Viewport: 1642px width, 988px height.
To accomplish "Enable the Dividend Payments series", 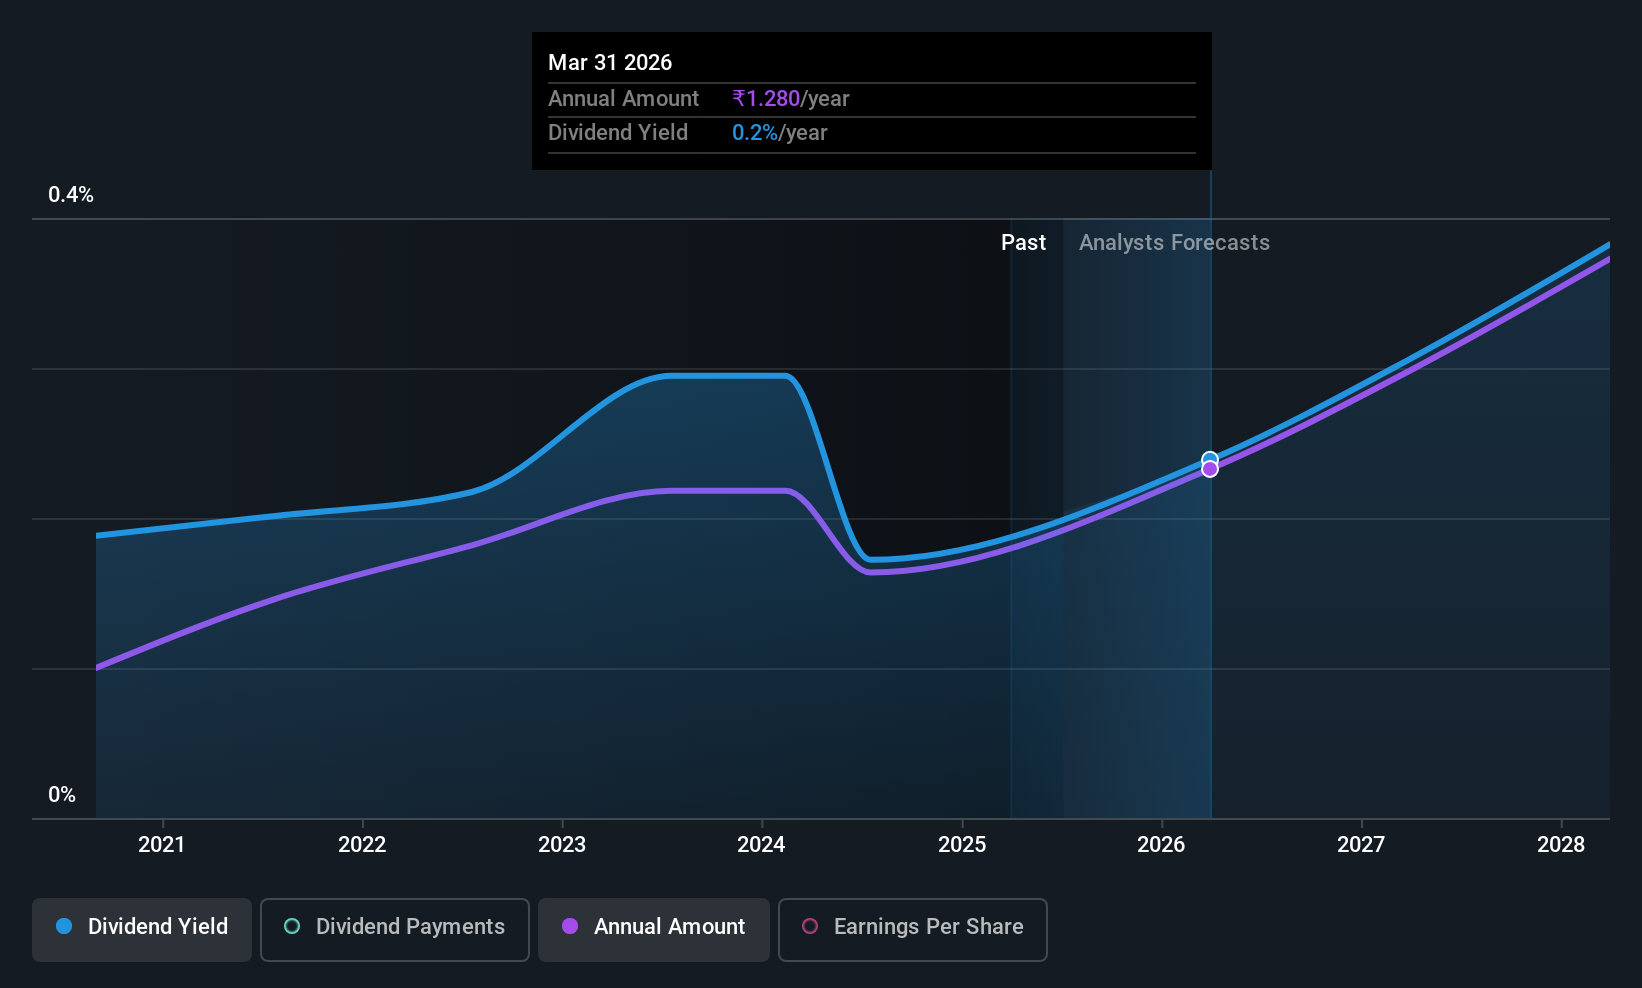I will tap(395, 929).
